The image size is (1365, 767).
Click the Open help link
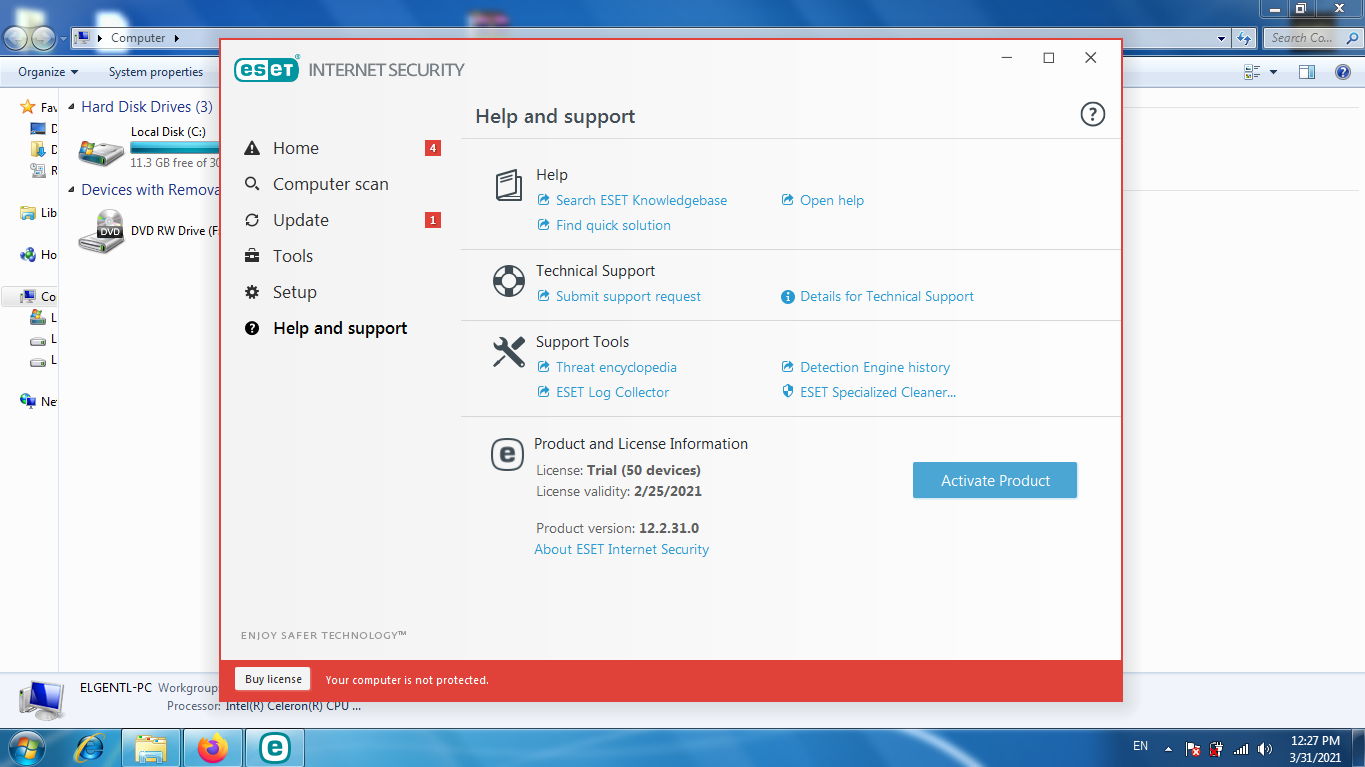(832, 200)
